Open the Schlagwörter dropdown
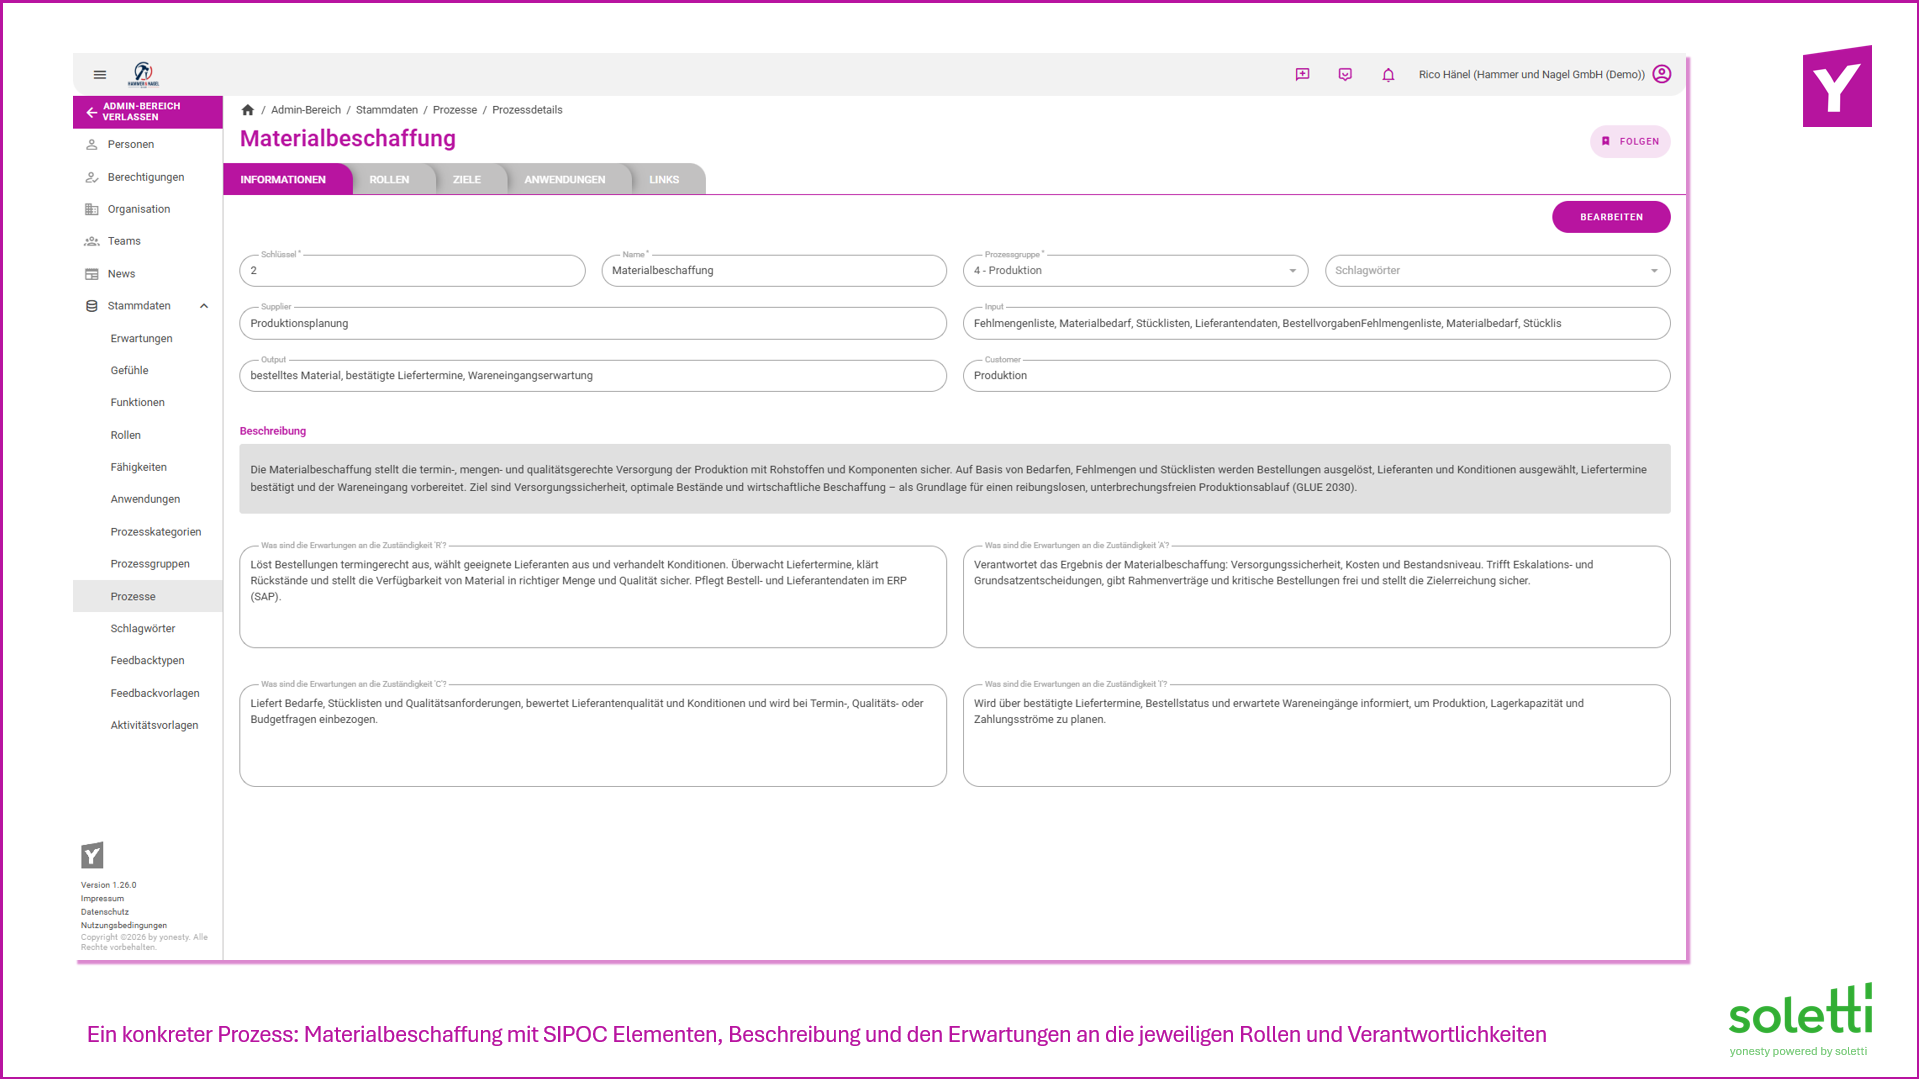The height and width of the screenshot is (1079, 1919). coord(1497,271)
